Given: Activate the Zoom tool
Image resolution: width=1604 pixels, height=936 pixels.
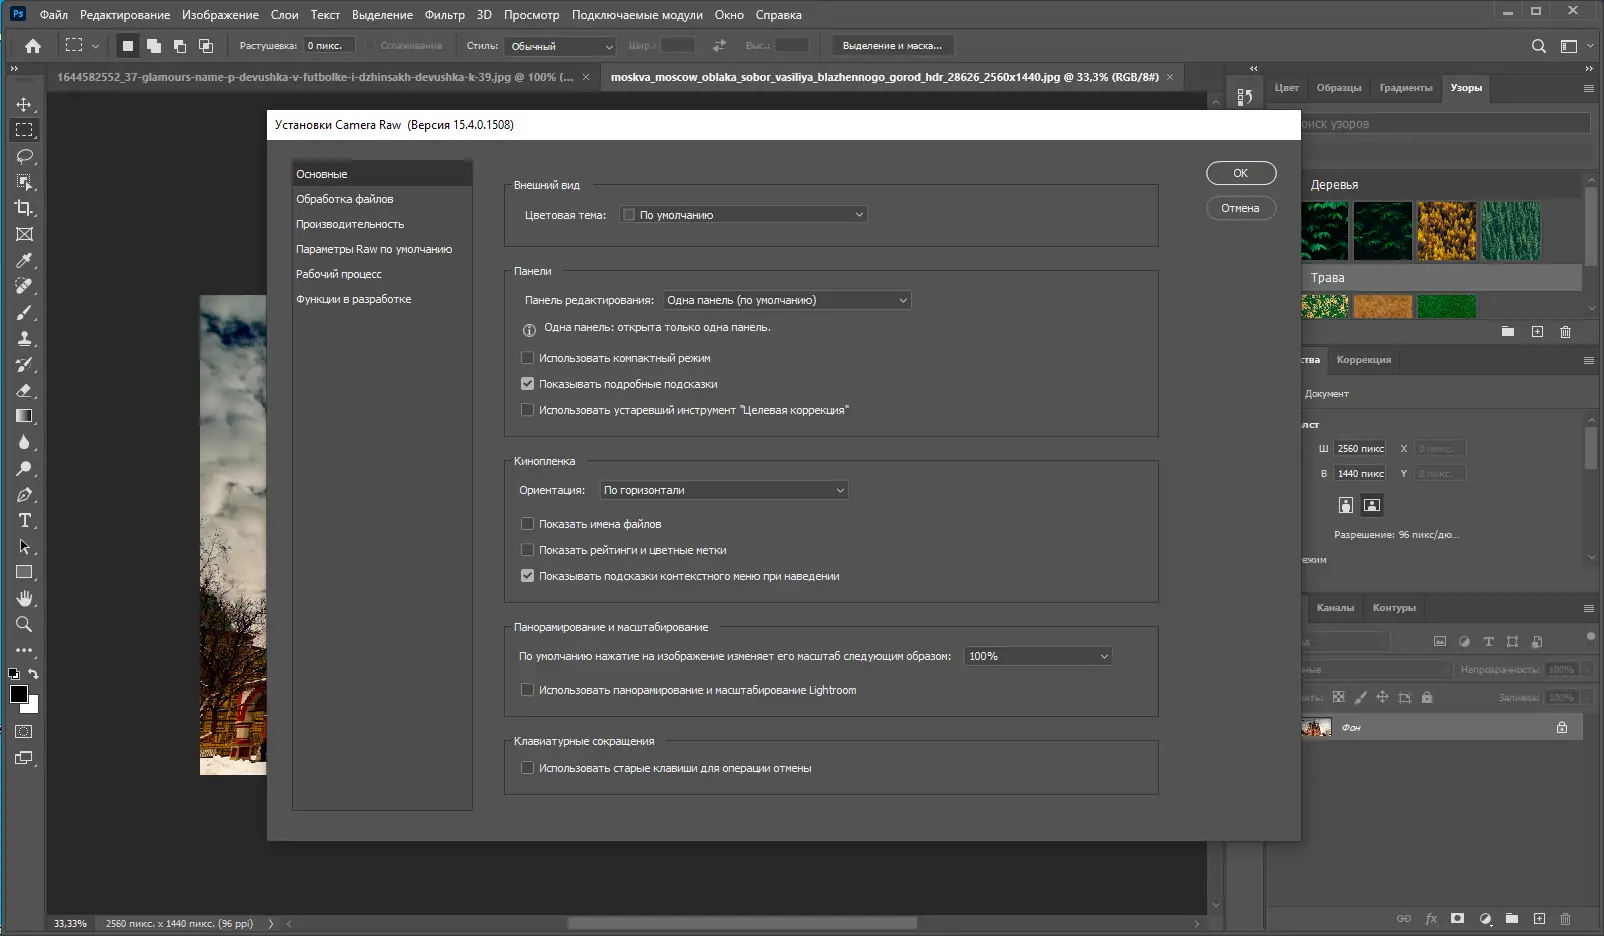Looking at the screenshot, I should click(24, 624).
